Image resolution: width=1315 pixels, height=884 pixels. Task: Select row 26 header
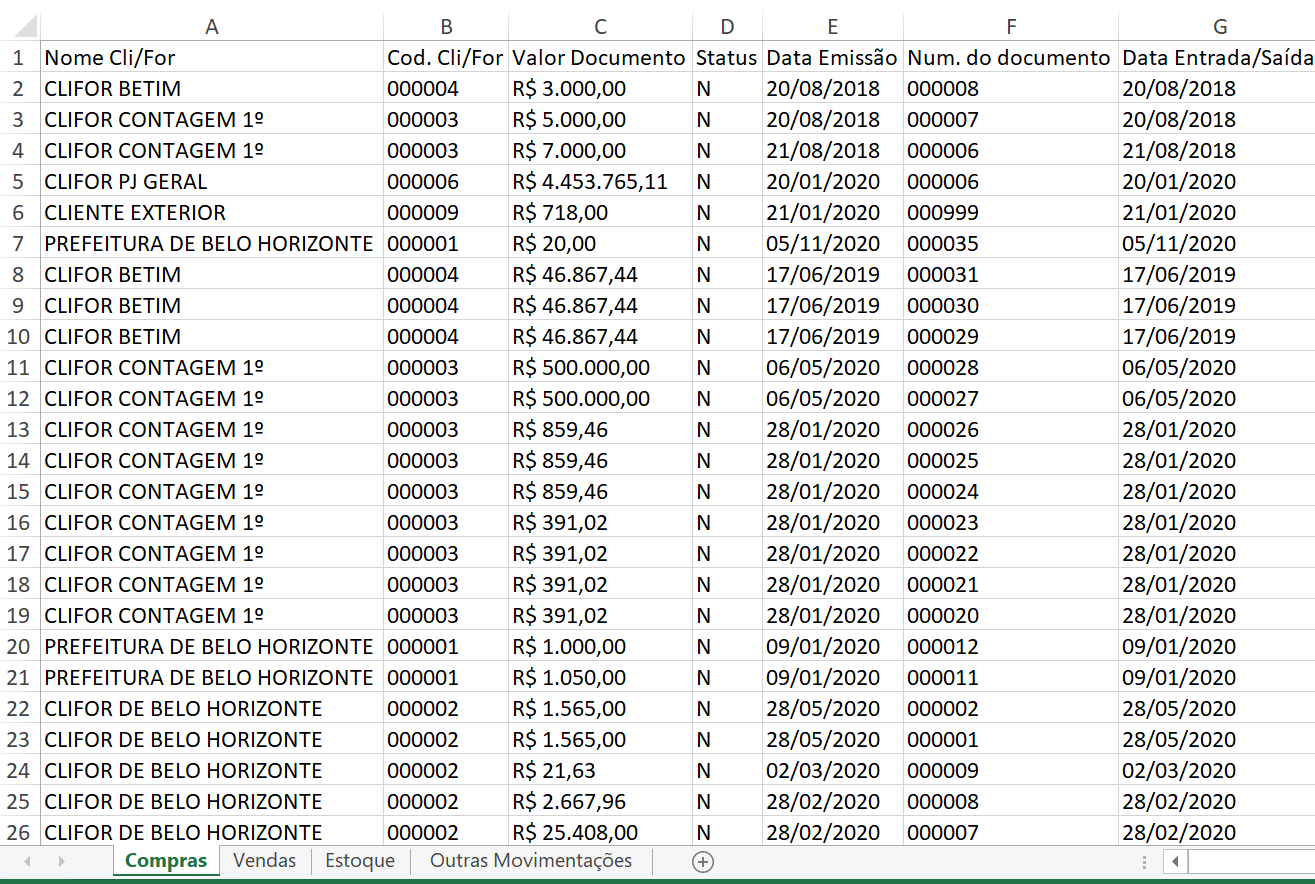pyautogui.click(x=20, y=833)
